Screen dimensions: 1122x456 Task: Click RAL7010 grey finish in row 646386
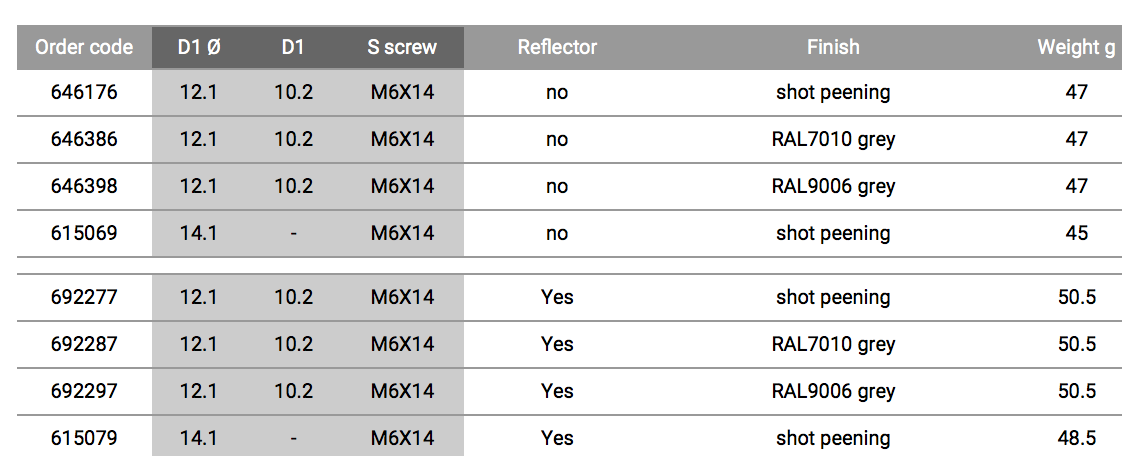pos(833,140)
